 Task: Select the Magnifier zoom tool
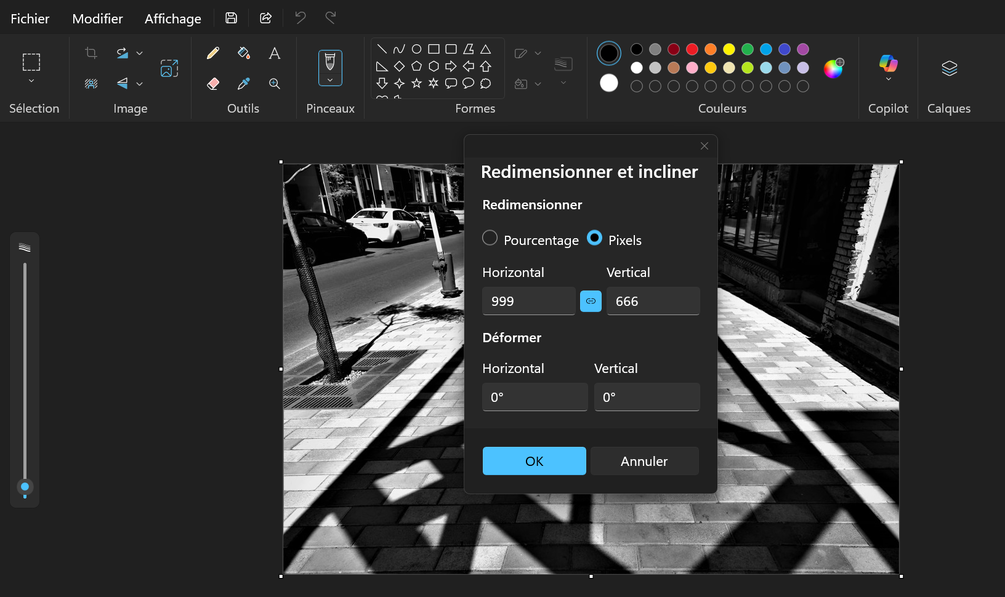click(274, 83)
